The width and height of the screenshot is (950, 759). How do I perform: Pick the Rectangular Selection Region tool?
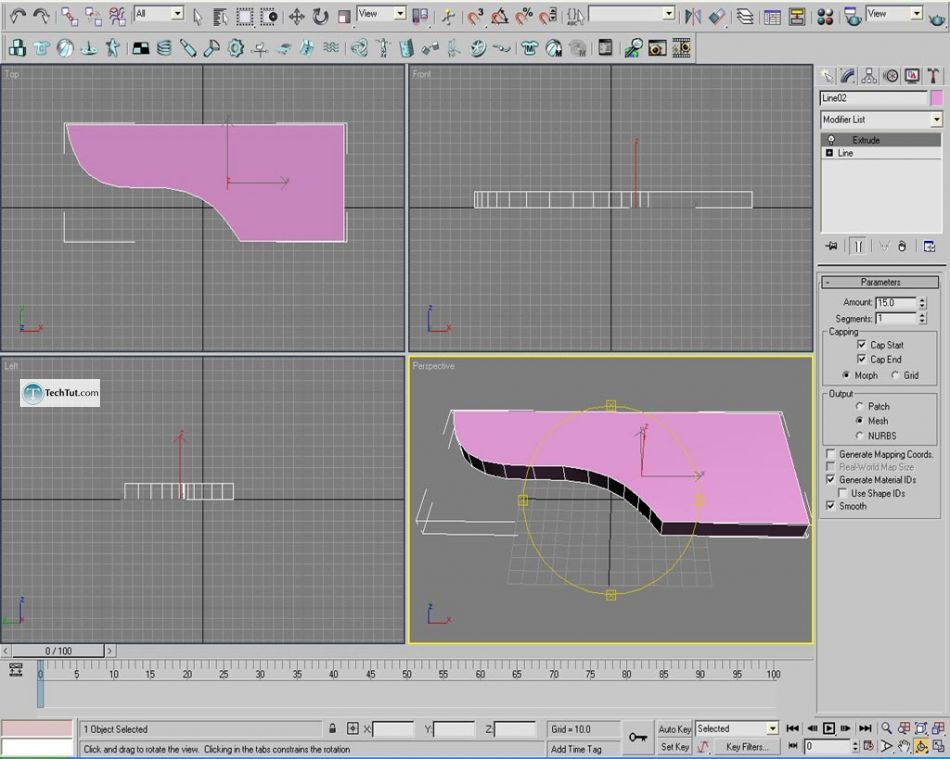click(244, 17)
